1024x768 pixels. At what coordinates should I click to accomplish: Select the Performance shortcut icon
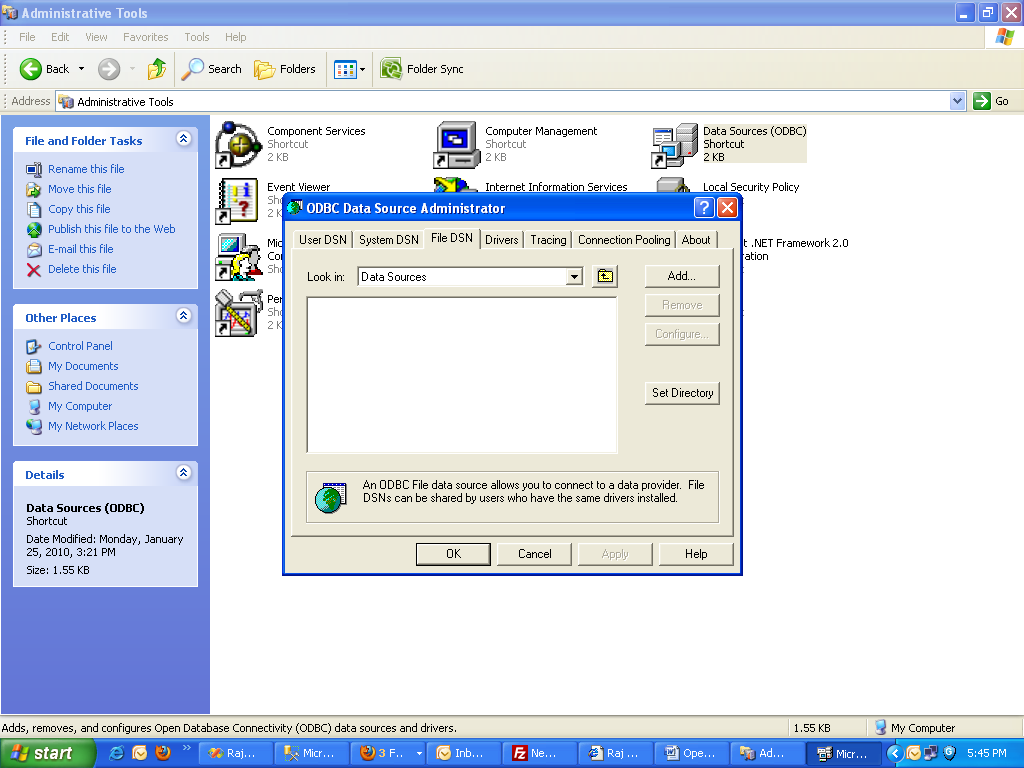pyautogui.click(x=238, y=313)
